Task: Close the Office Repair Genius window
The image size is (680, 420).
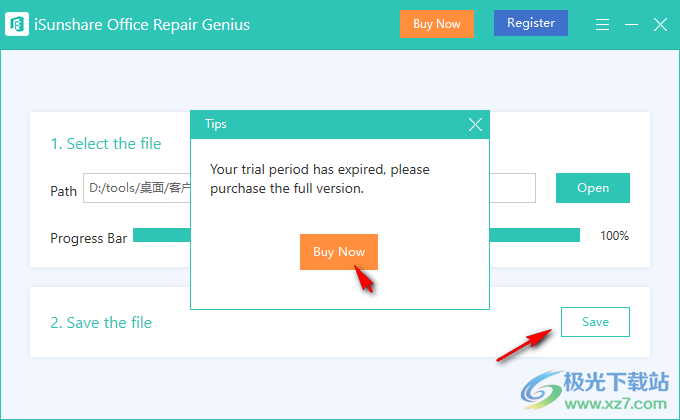Action: click(x=660, y=25)
